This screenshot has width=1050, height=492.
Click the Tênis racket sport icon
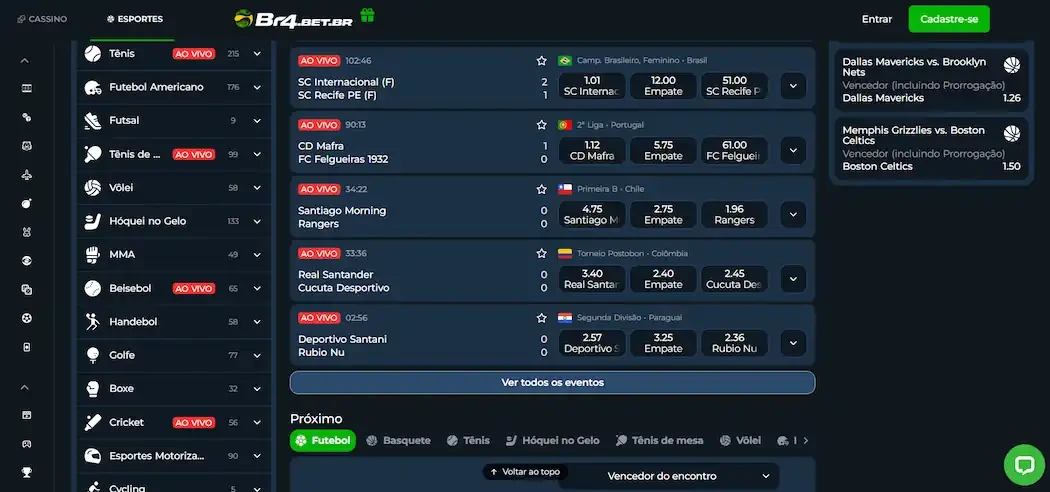pos(92,54)
